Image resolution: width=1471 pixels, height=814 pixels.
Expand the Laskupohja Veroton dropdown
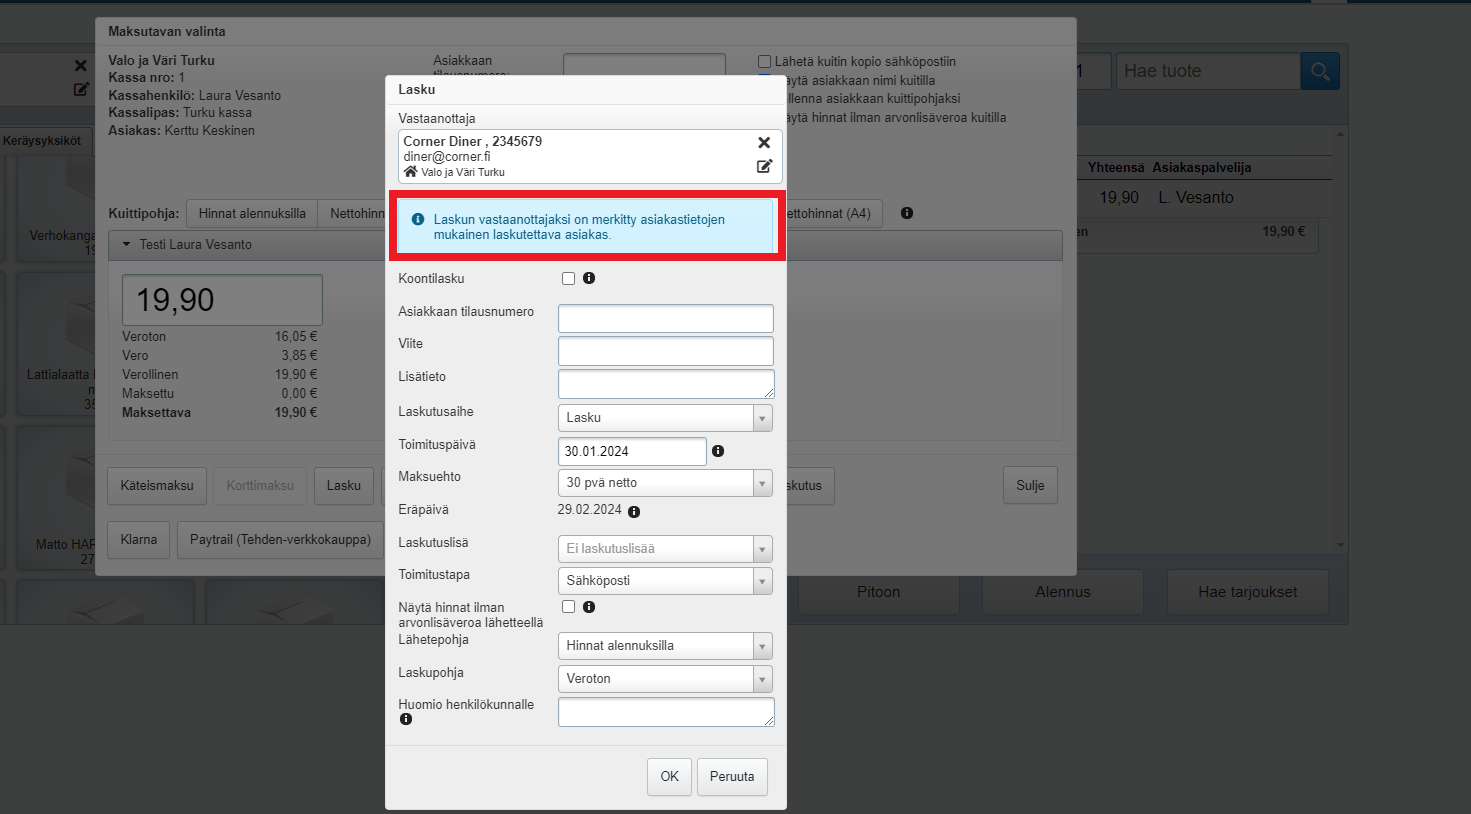tap(665, 679)
